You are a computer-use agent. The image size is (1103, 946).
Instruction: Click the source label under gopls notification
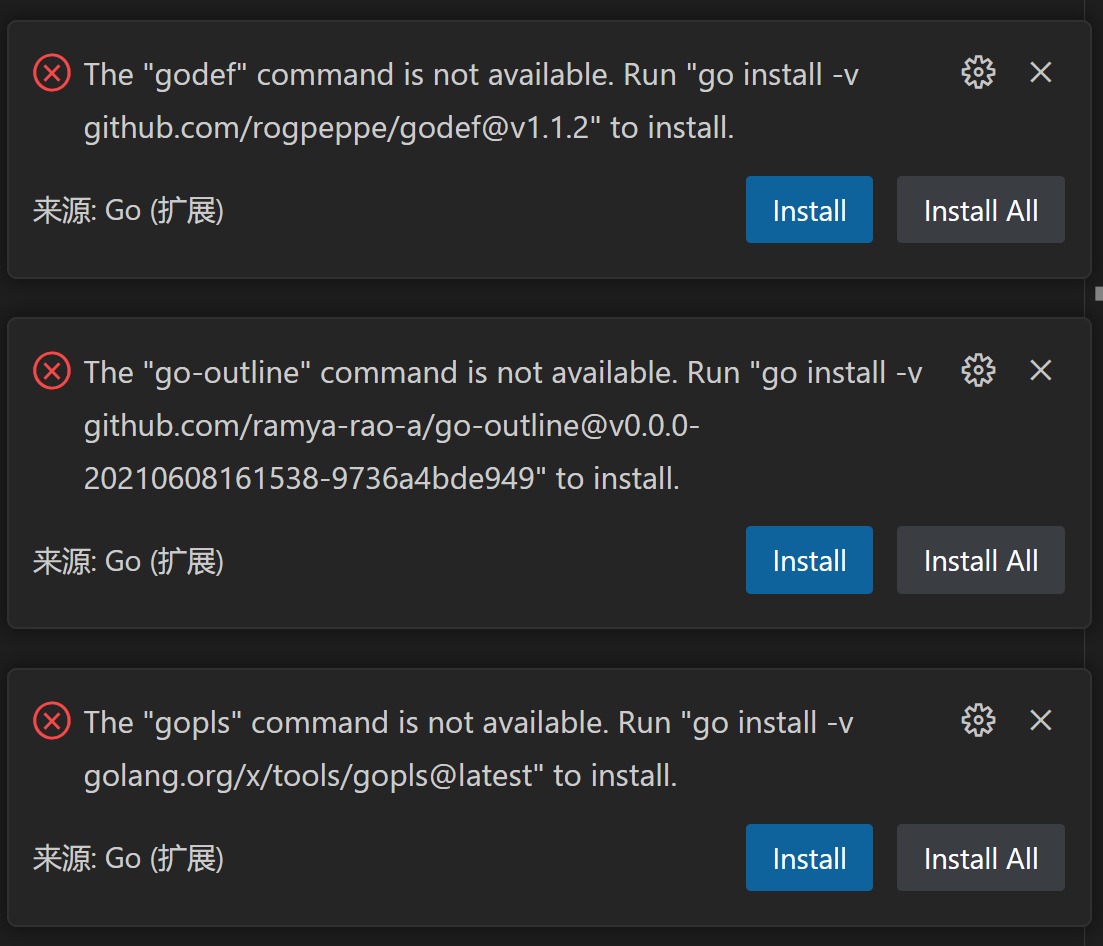tap(129, 859)
